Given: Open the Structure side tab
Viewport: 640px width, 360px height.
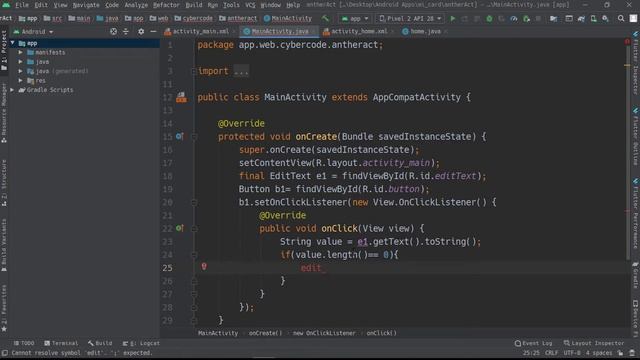Looking at the screenshot, I should click(x=4, y=183).
